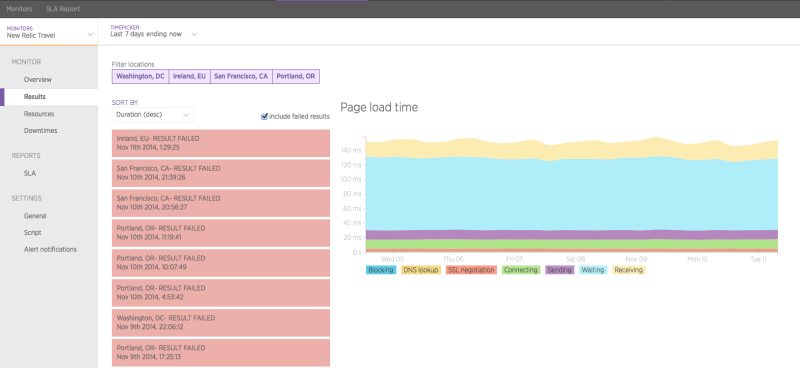
Task: Open the Monitors dropdown showing New Relic Travel
Action: point(49,32)
